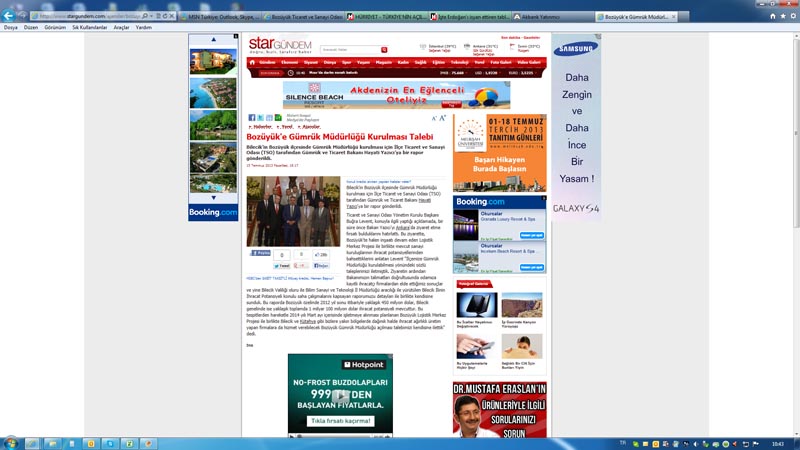Click the article headline text
This screenshot has height=450, width=800.
tap(340, 137)
